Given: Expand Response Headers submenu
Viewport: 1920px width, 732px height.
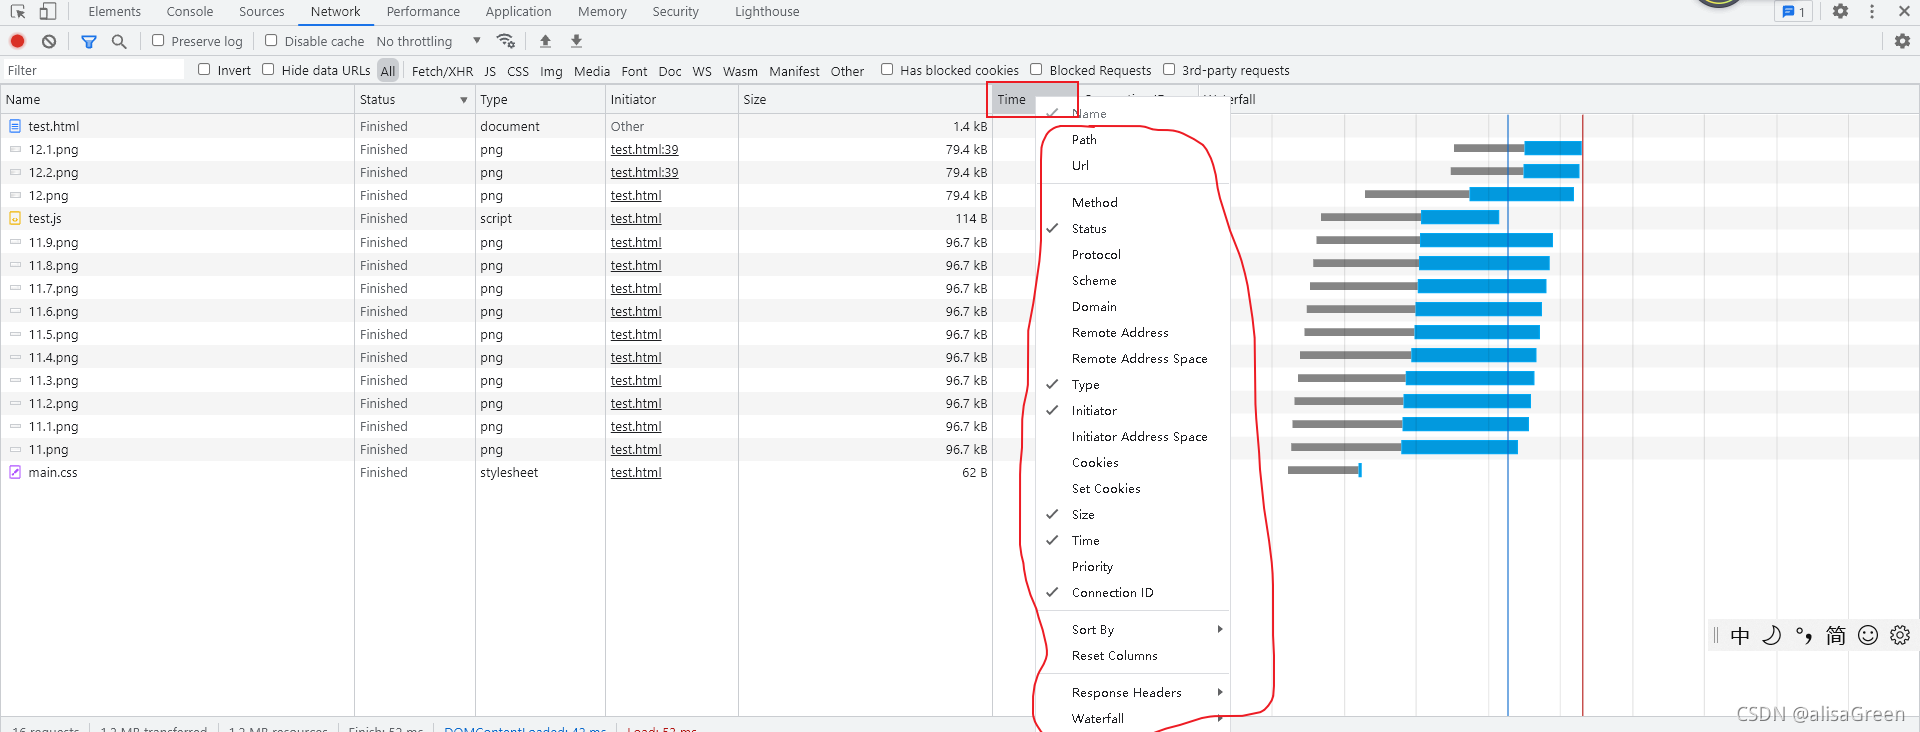Looking at the screenshot, I should (x=1133, y=693).
